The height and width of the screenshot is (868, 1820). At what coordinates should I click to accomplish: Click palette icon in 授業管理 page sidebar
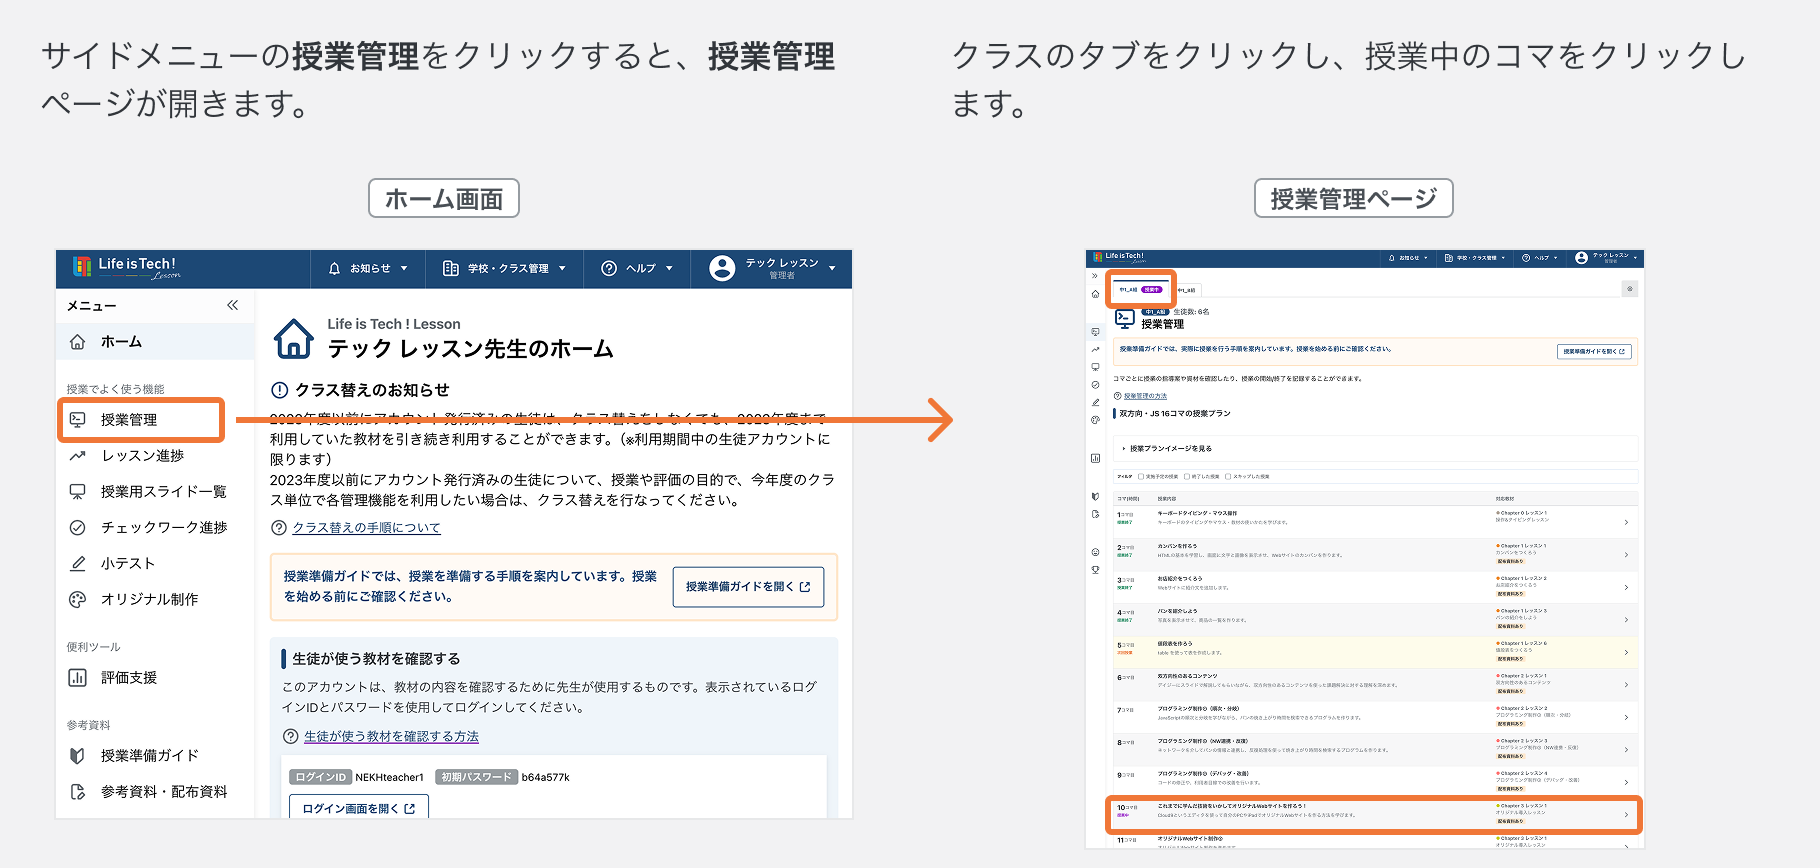click(x=1095, y=420)
